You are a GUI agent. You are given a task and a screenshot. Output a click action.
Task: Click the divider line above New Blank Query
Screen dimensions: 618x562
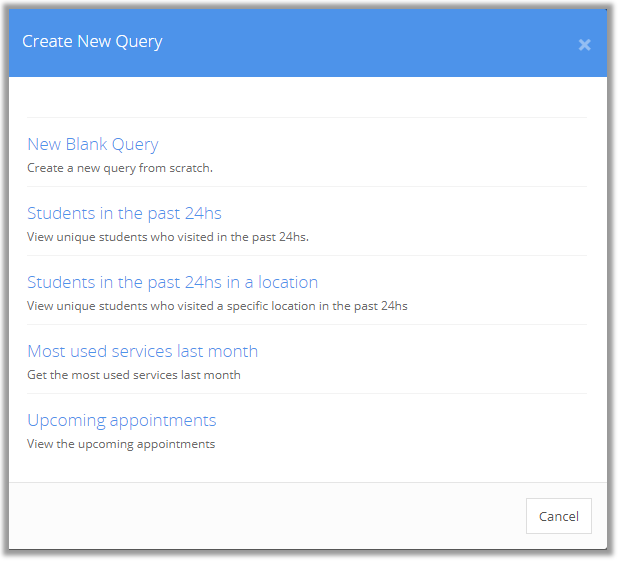308,117
